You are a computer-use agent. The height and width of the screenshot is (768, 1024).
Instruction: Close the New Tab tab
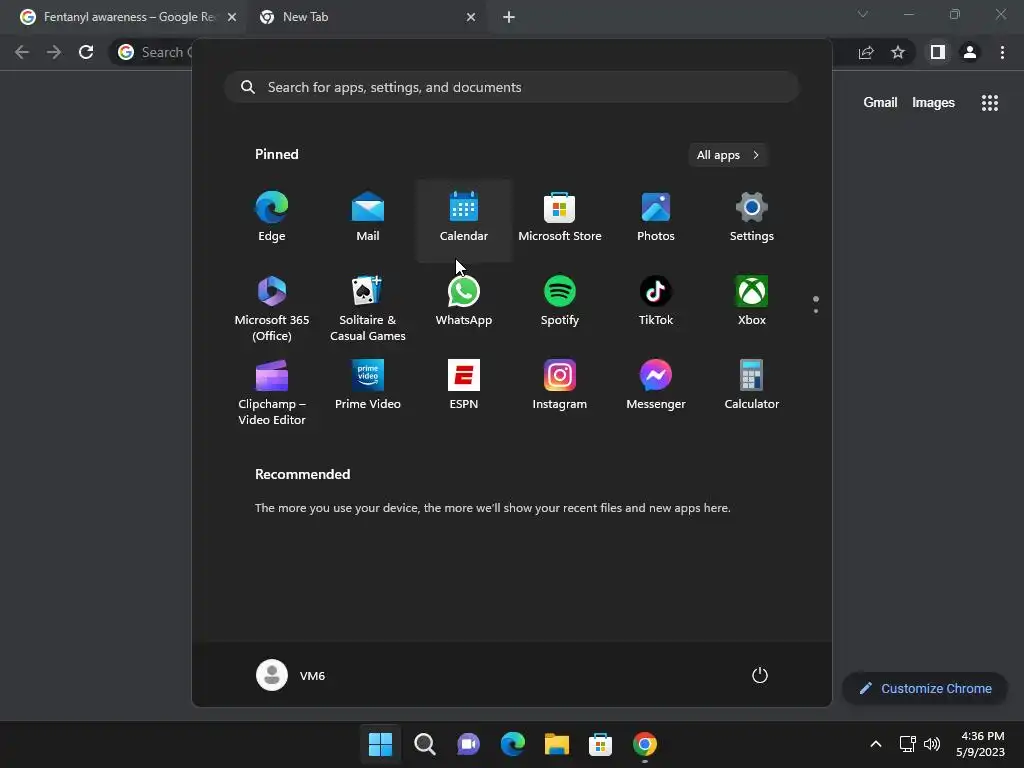coord(471,17)
